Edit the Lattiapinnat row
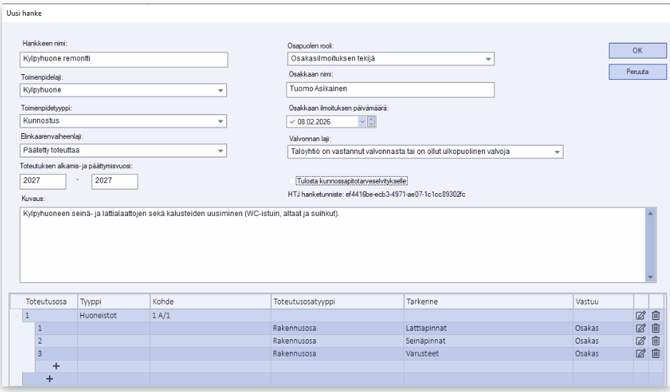Screen dimensions: 670x392 (641, 328)
